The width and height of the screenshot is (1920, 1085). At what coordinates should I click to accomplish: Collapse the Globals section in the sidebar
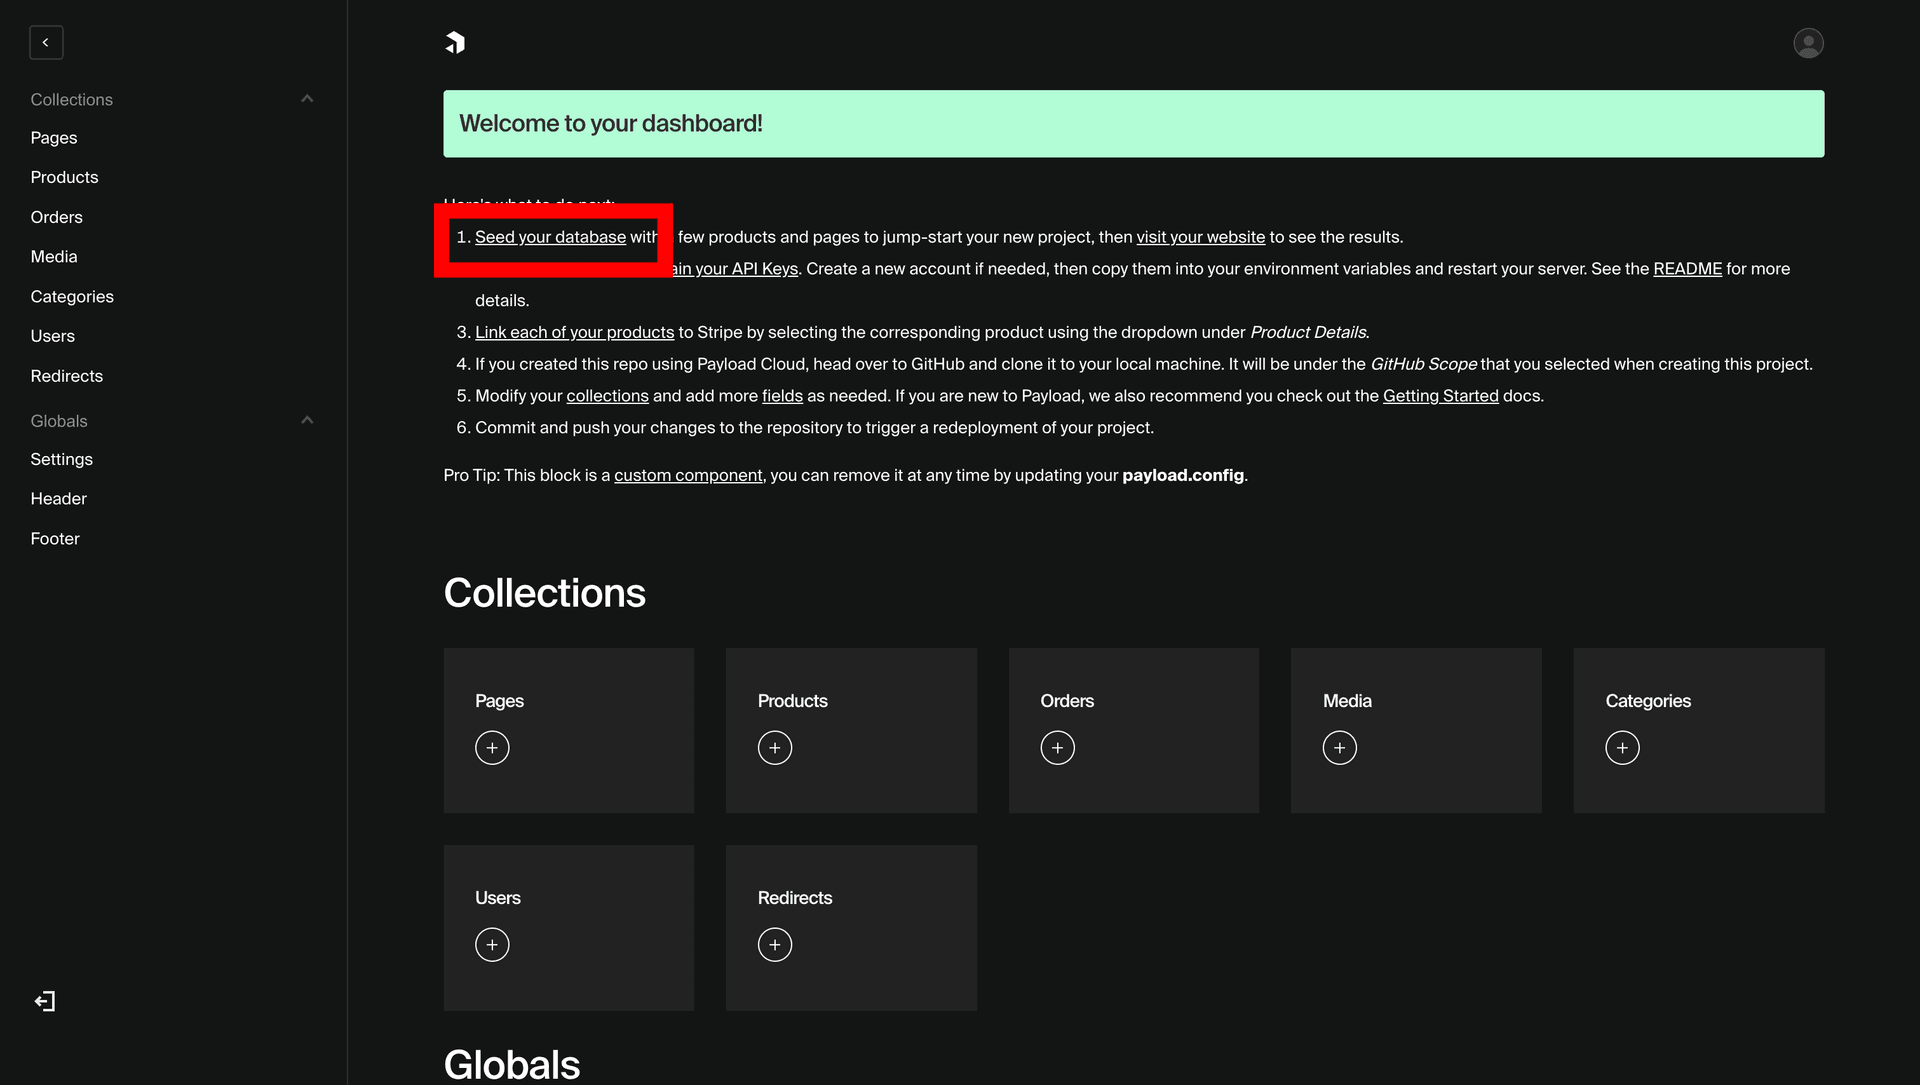[307, 420]
